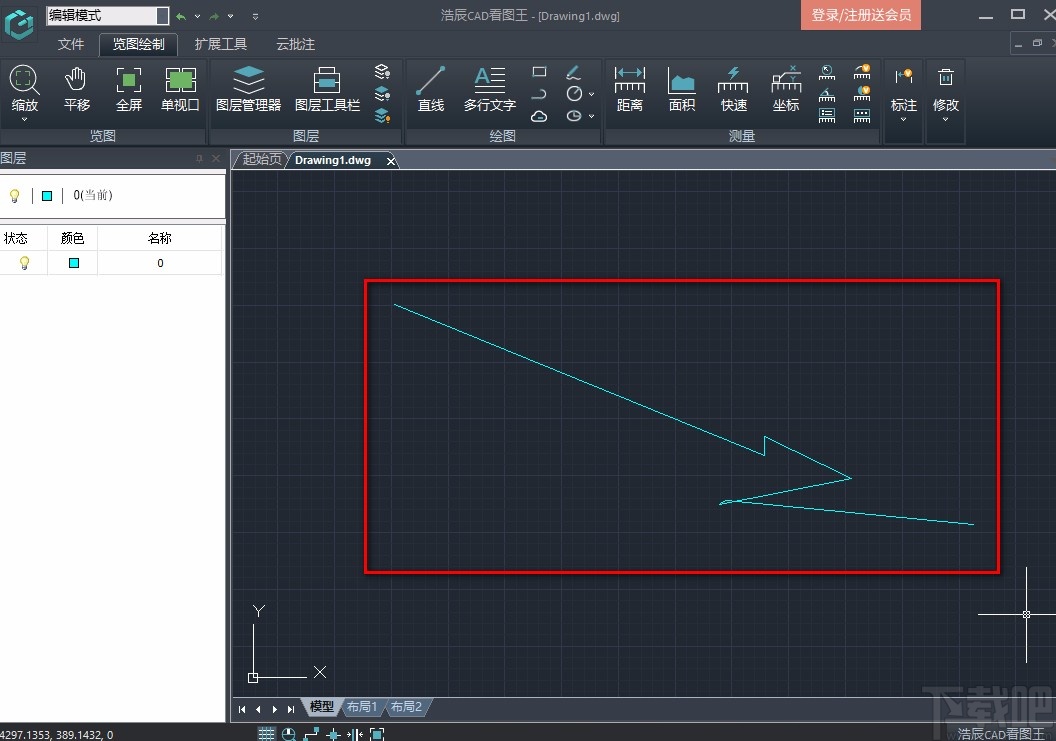Switch to 全屏 fullscreen view
Screen dimensions: 1056x741
pos(129,89)
